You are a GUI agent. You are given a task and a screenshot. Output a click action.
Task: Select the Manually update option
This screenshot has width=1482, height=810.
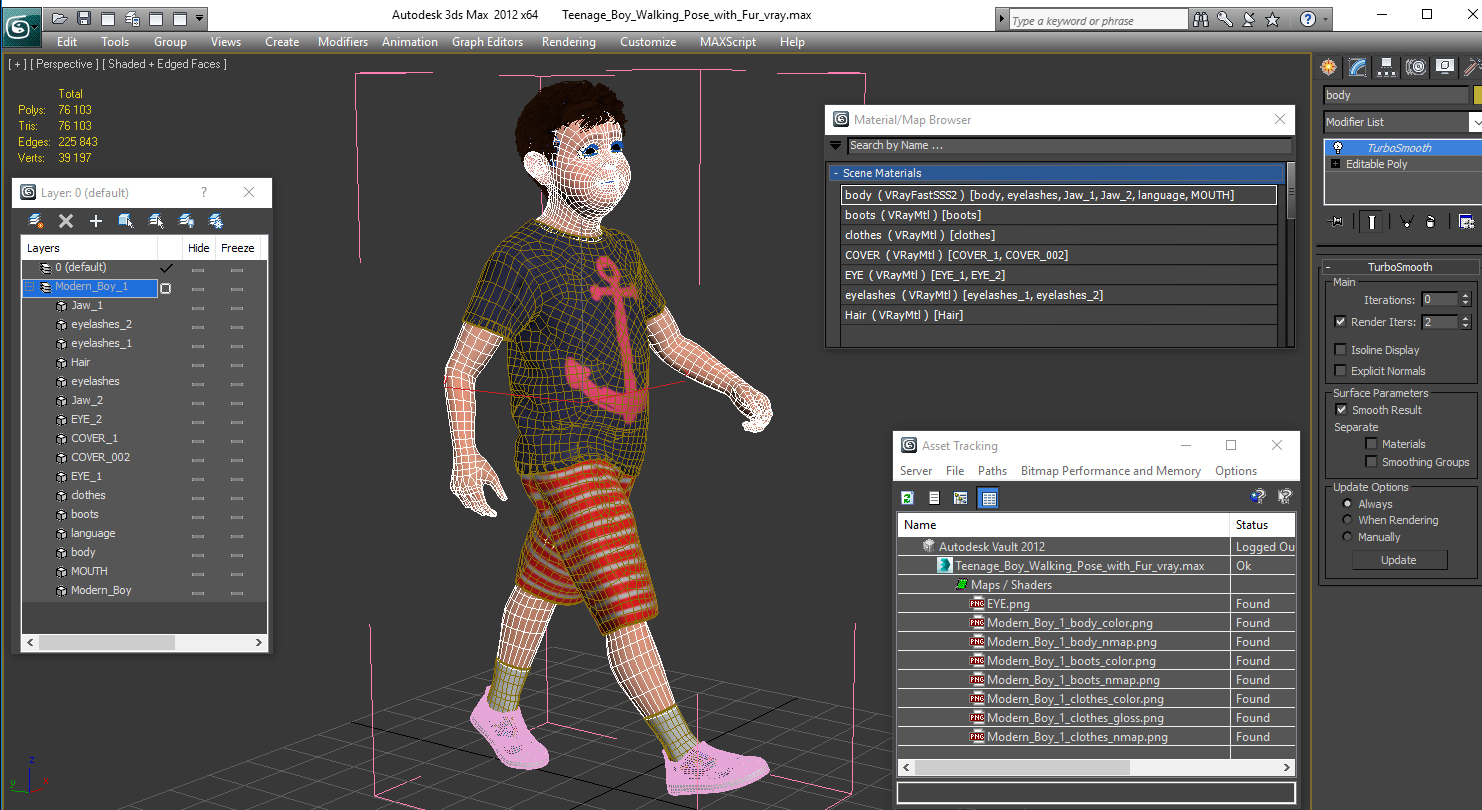pyautogui.click(x=1347, y=537)
